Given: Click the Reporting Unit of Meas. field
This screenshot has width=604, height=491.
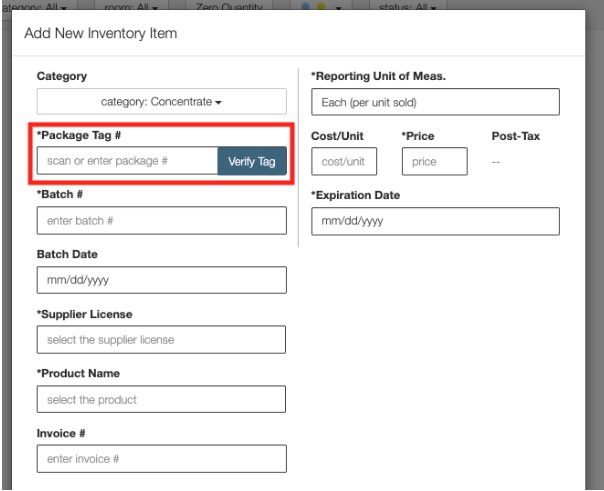Looking at the screenshot, I should [434, 102].
